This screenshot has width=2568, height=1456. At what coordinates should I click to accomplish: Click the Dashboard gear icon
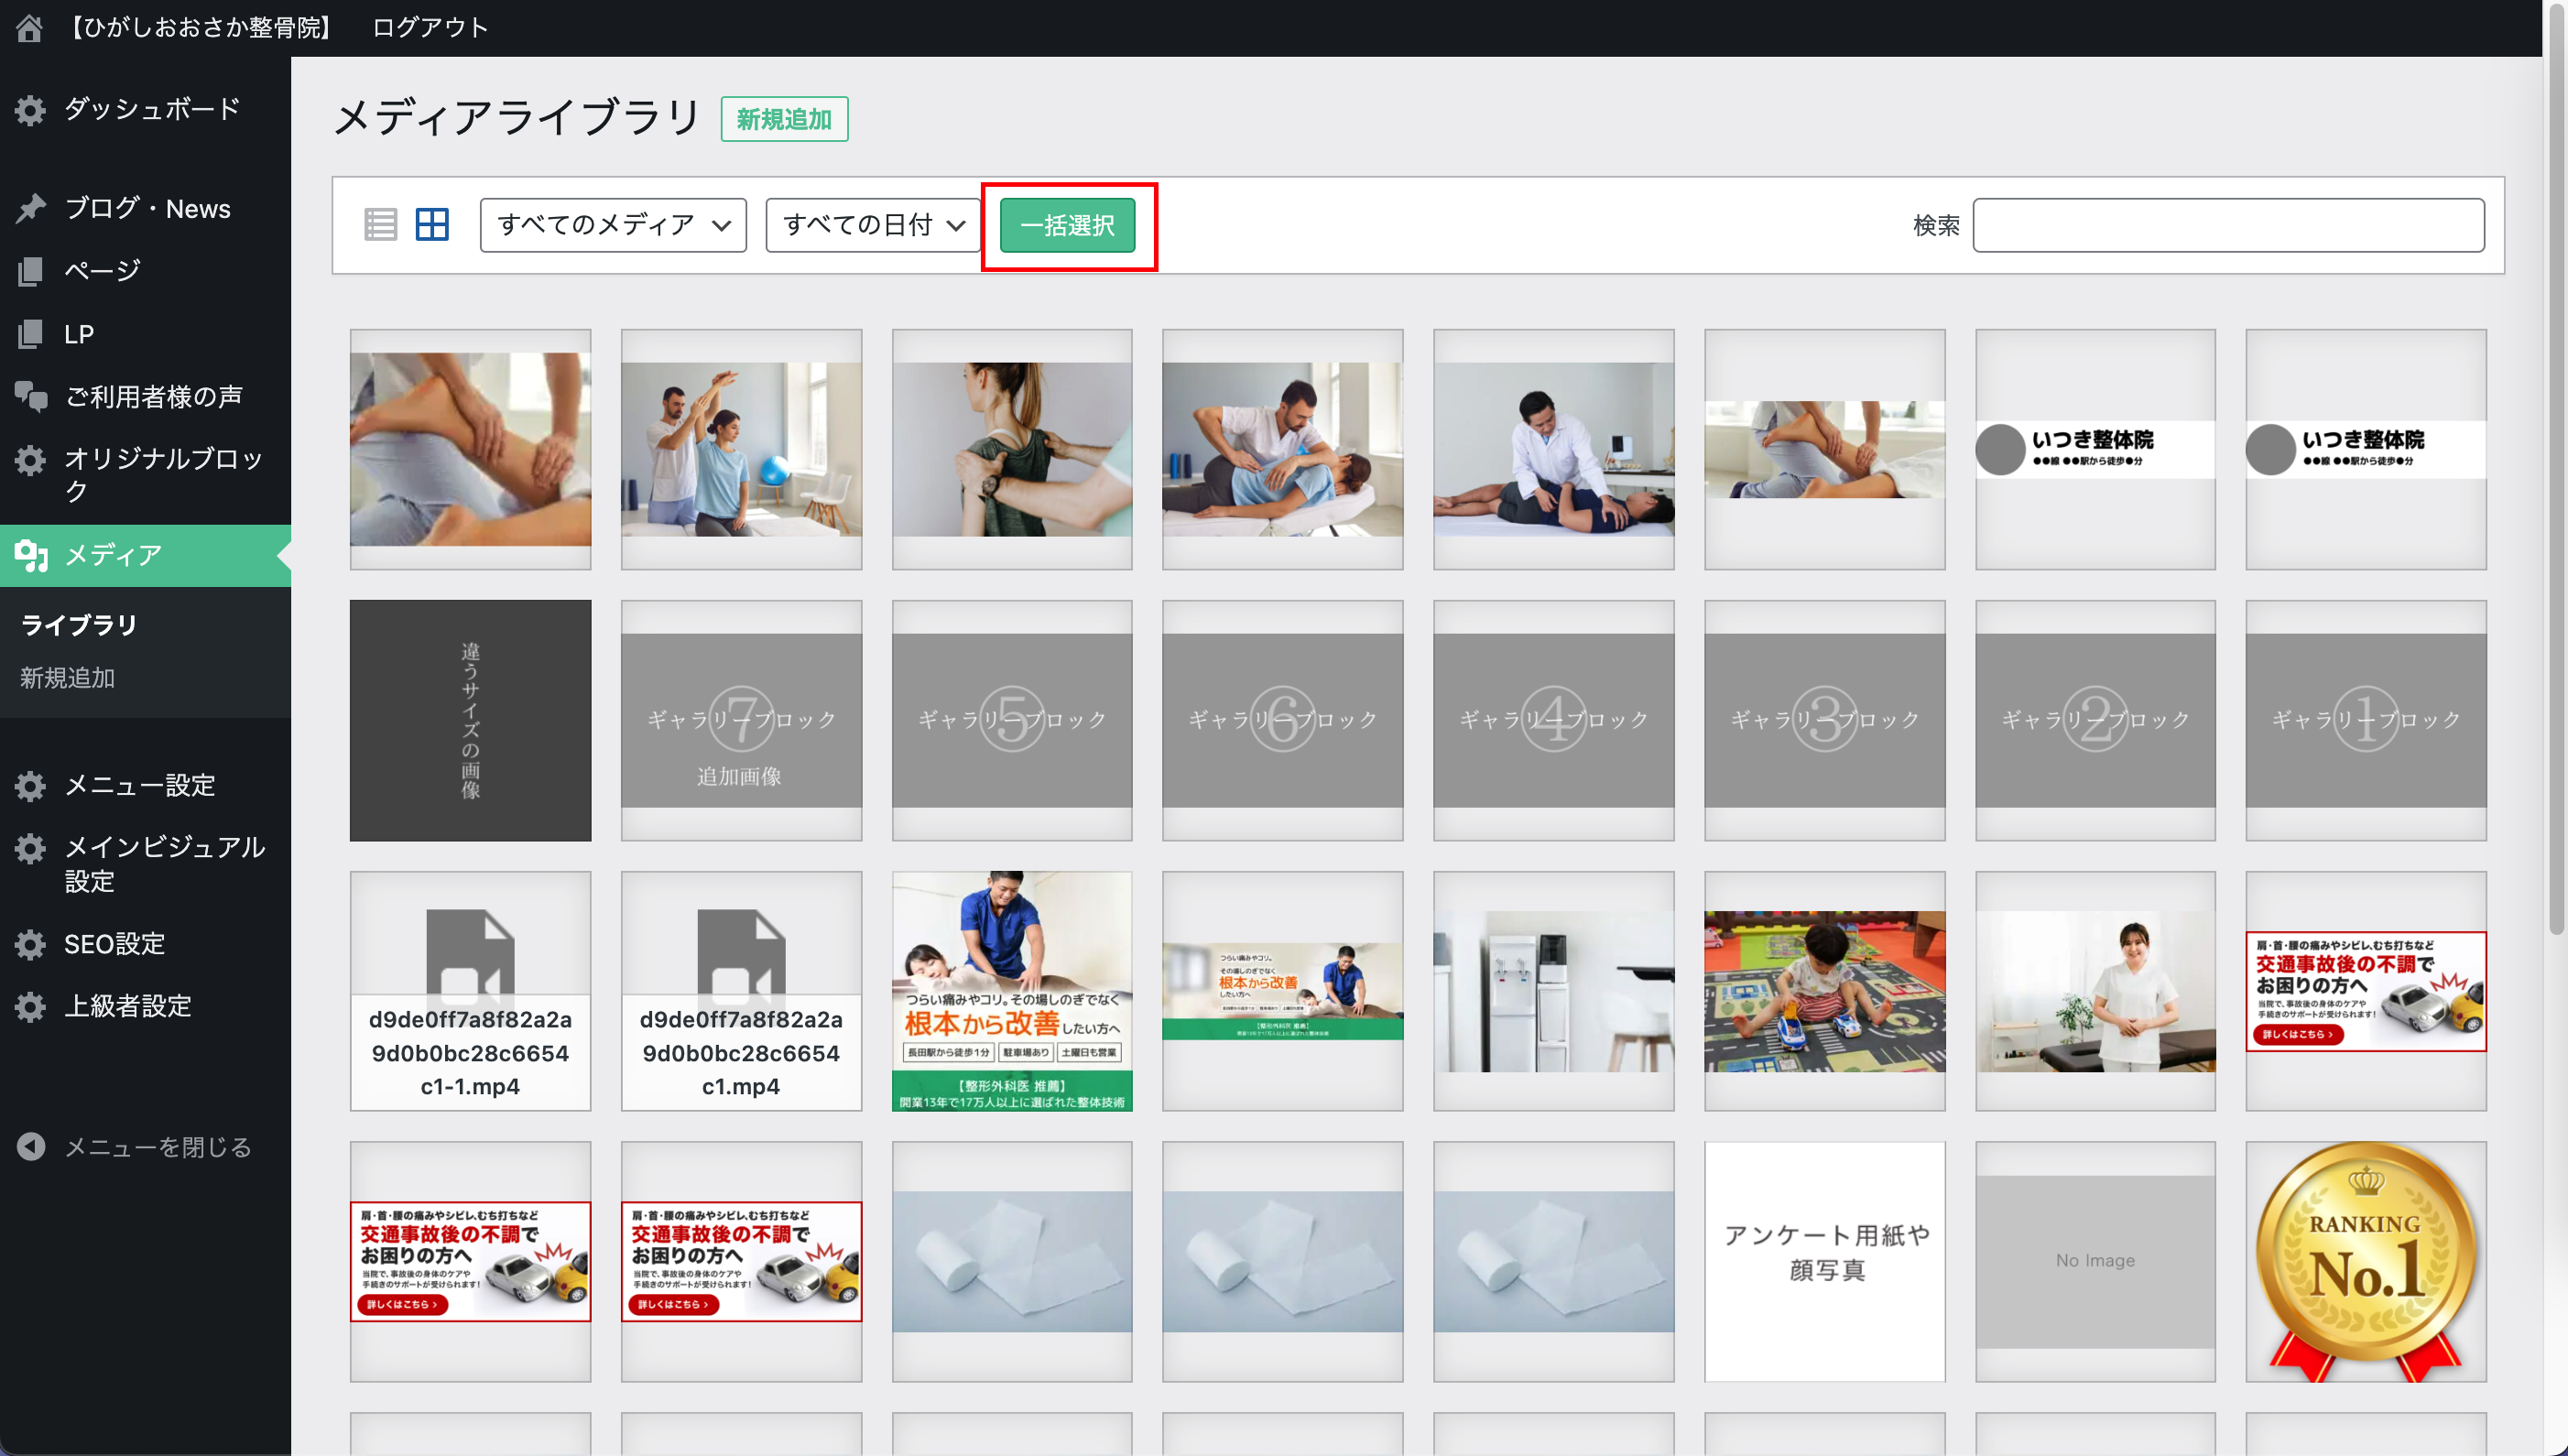coord(30,109)
